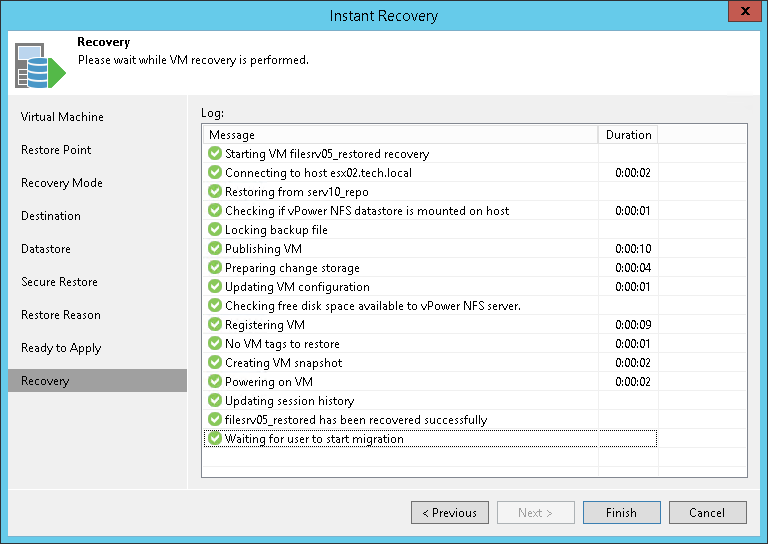Screen dimensions: 768x544
Task: Click the Message column header
Action: coord(400,135)
